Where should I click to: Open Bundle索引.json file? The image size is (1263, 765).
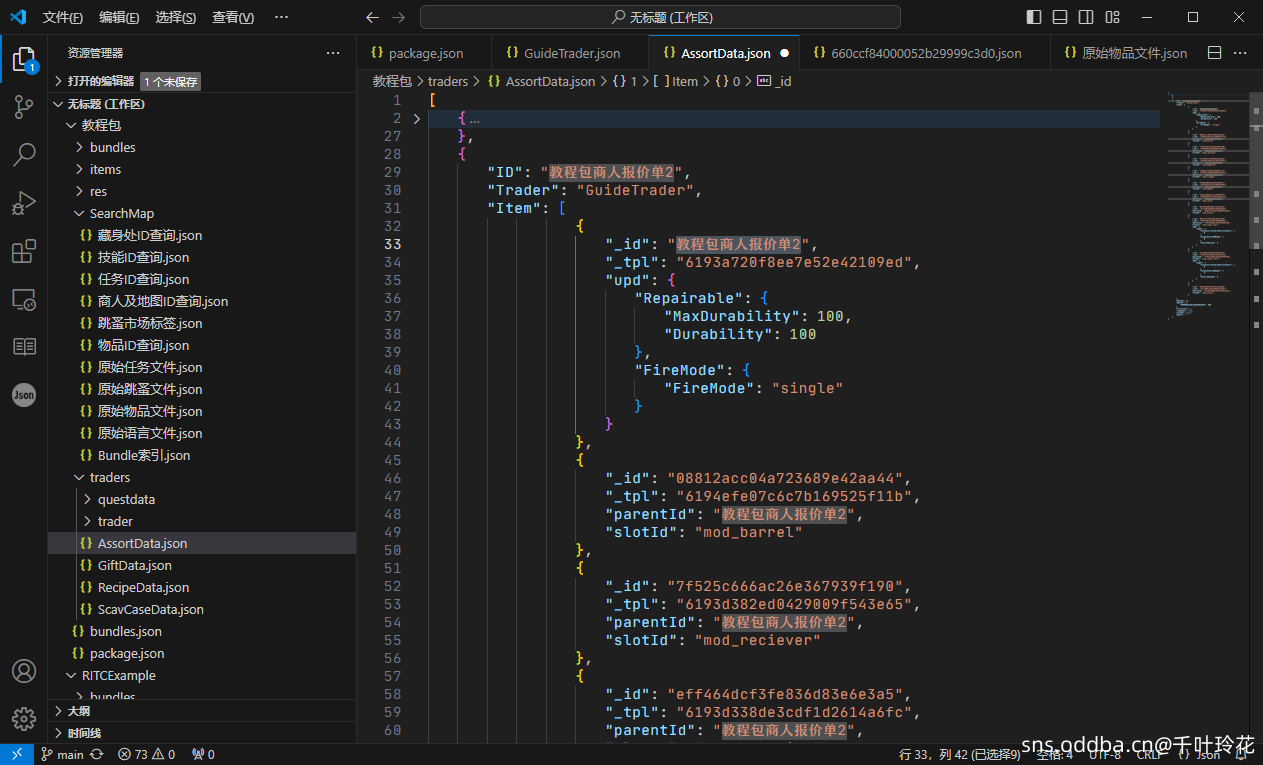coord(202,455)
